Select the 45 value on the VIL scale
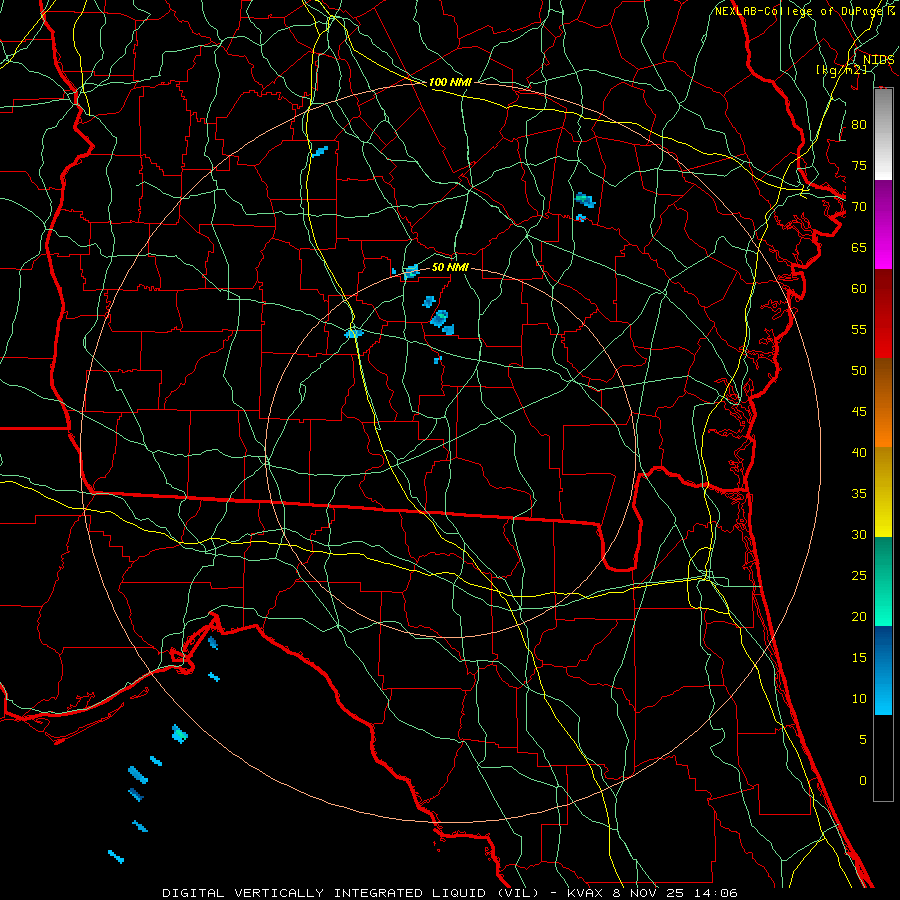Viewport: 900px width, 900px height. tap(859, 412)
